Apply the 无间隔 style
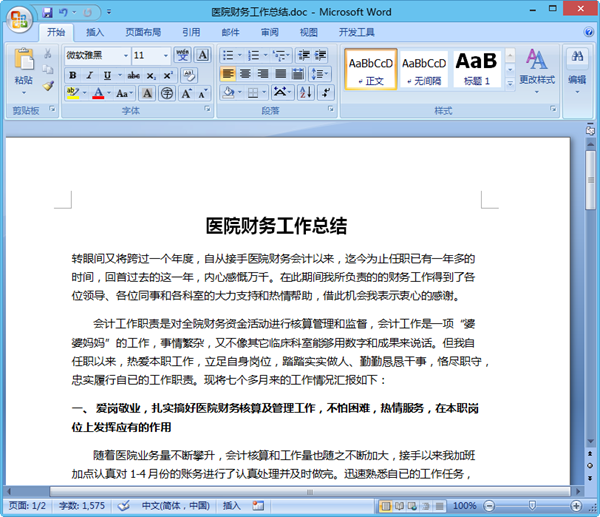The image size is (600, 517). 424,69
